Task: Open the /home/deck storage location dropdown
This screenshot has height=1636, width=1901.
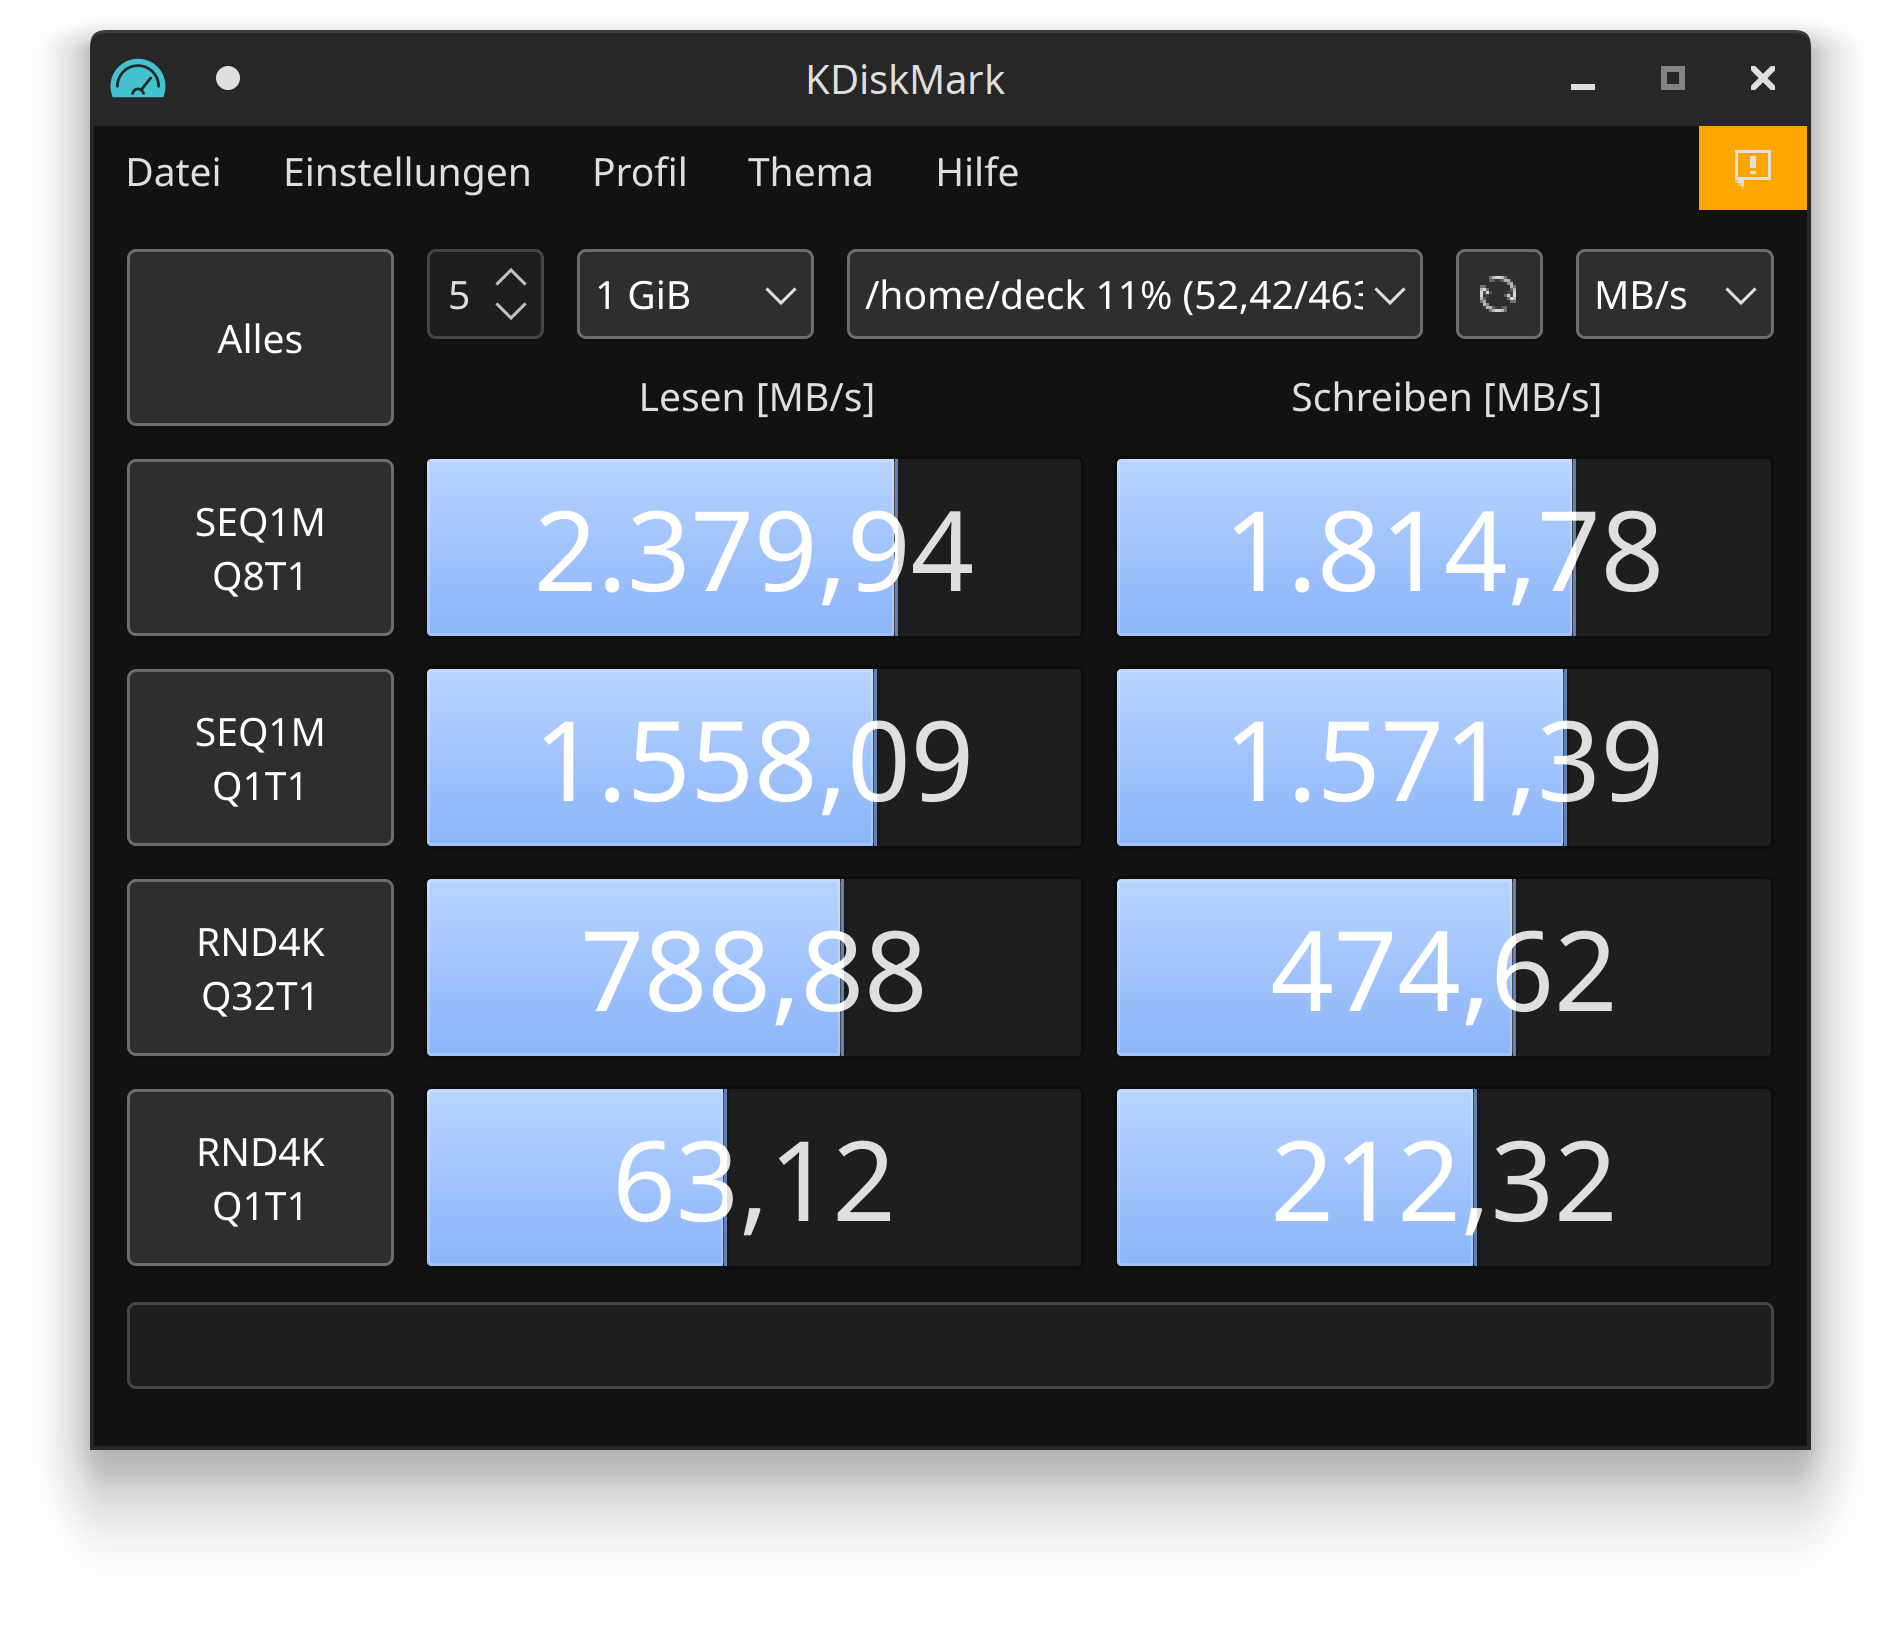Action: pos(1133,294)
